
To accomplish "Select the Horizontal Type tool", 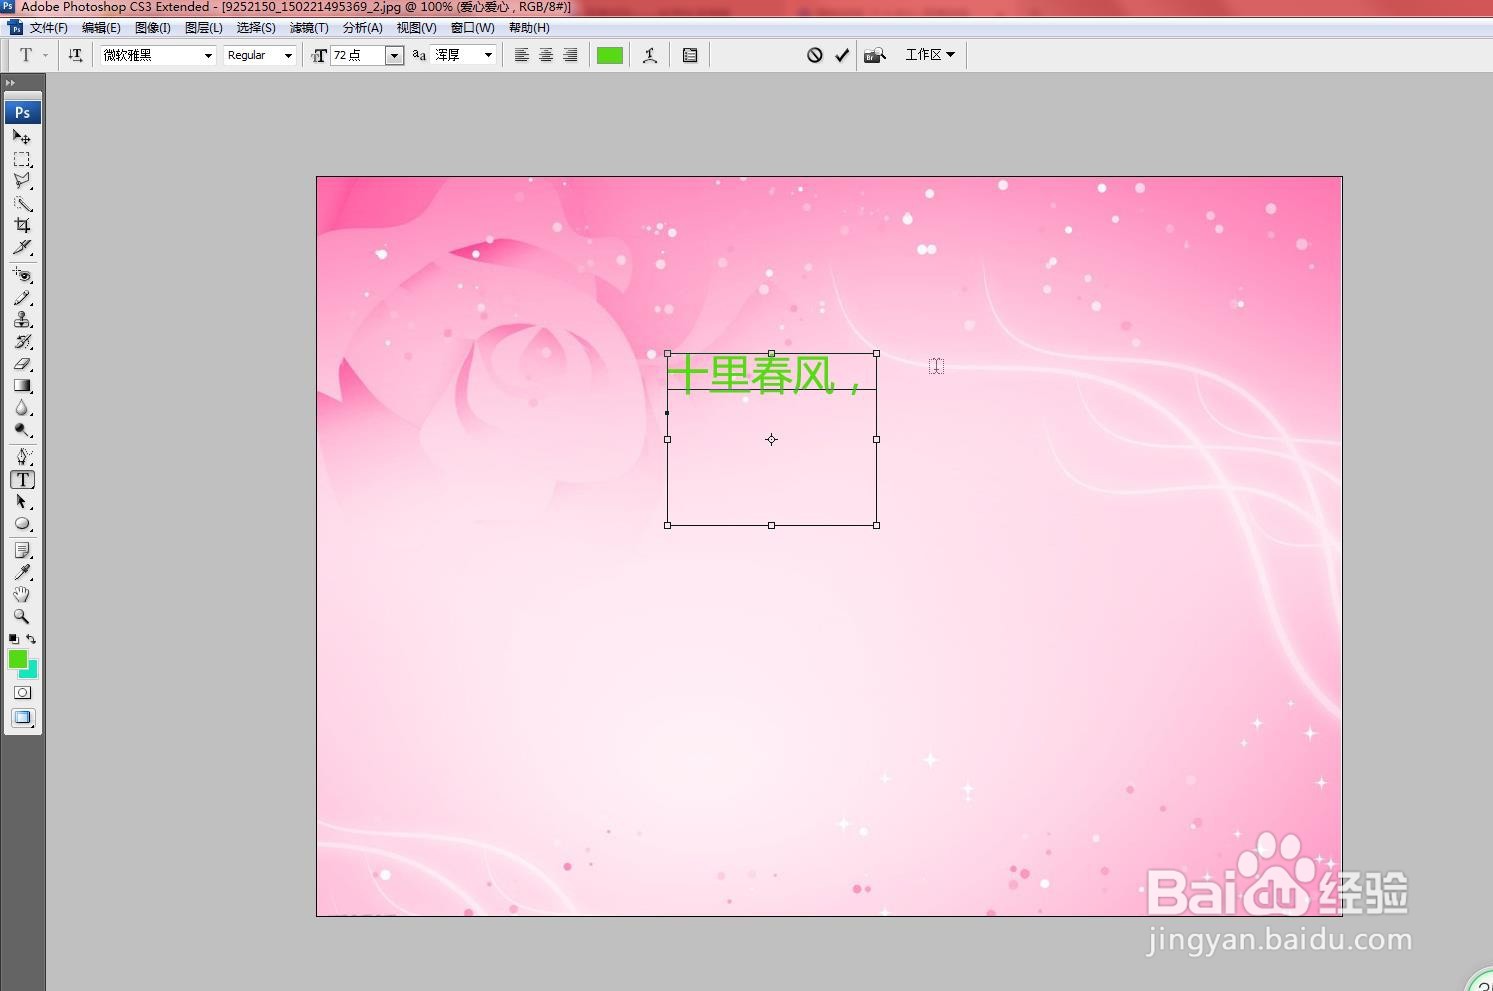I will [22, 479].
